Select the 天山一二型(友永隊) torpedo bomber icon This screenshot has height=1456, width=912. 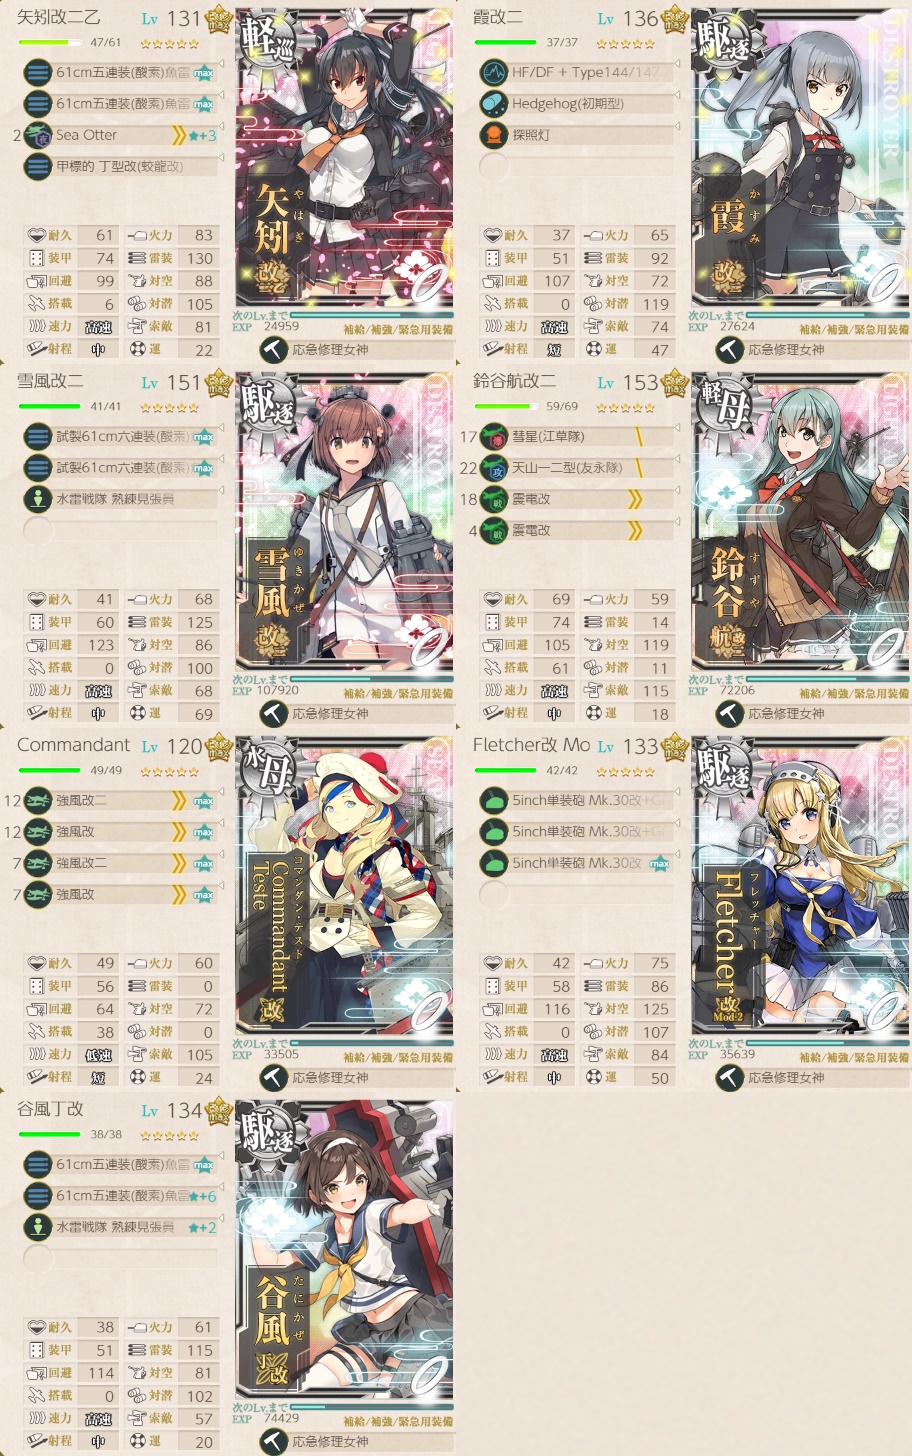pyautogui.click(x=494, y=467)
